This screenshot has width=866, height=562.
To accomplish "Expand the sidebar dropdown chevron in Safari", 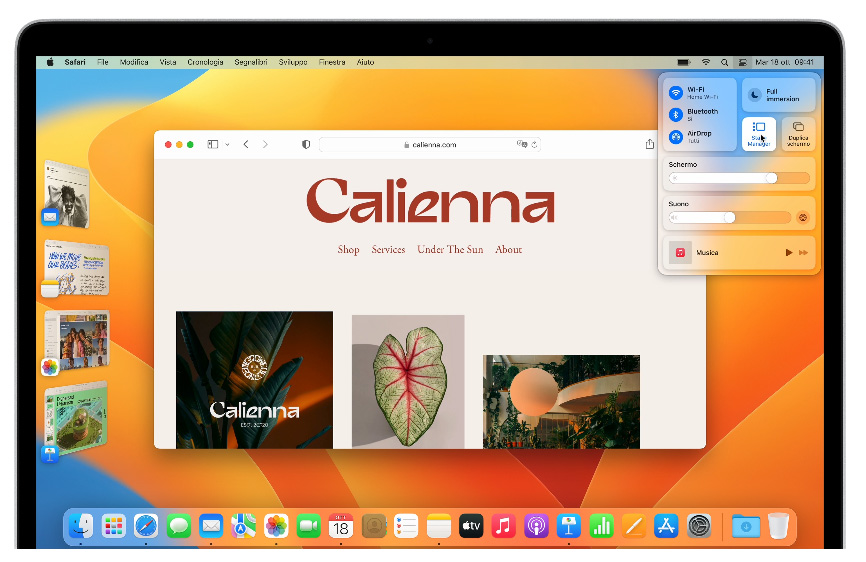I will click(x=227, y=145).
